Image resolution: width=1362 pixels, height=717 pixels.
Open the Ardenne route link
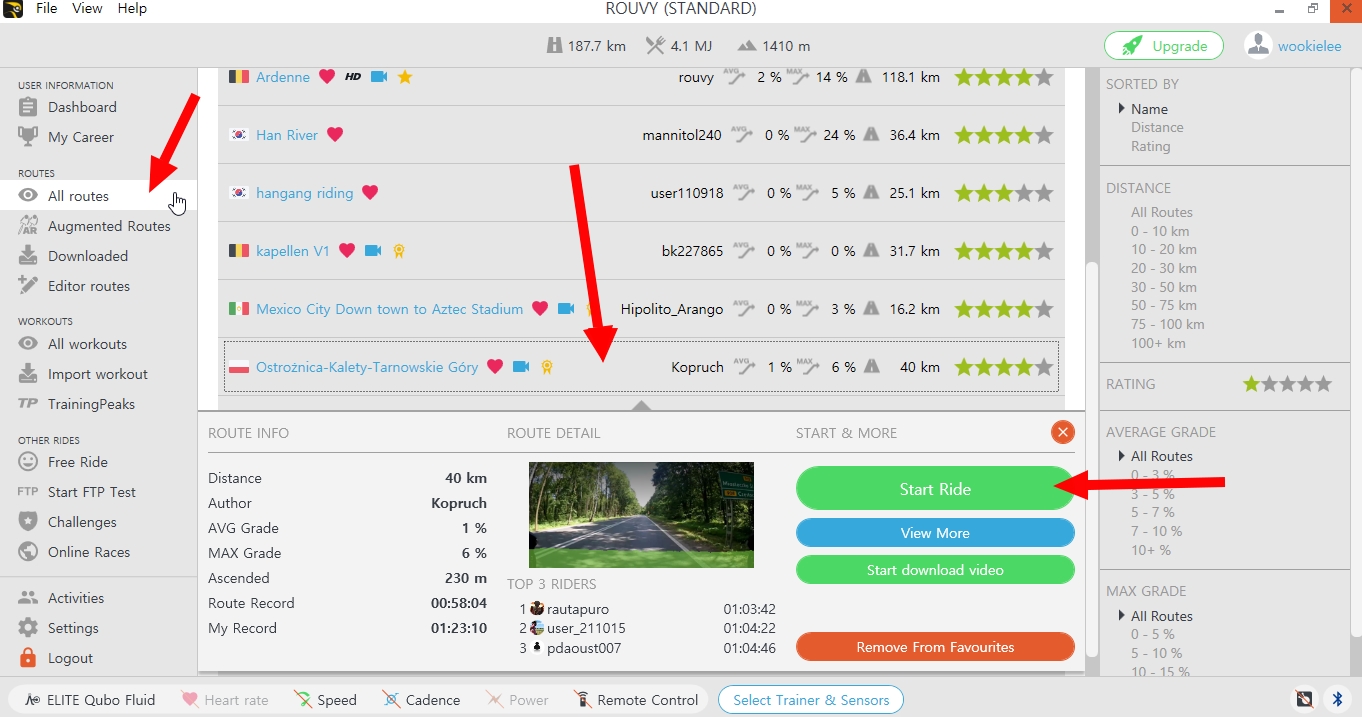283,77
